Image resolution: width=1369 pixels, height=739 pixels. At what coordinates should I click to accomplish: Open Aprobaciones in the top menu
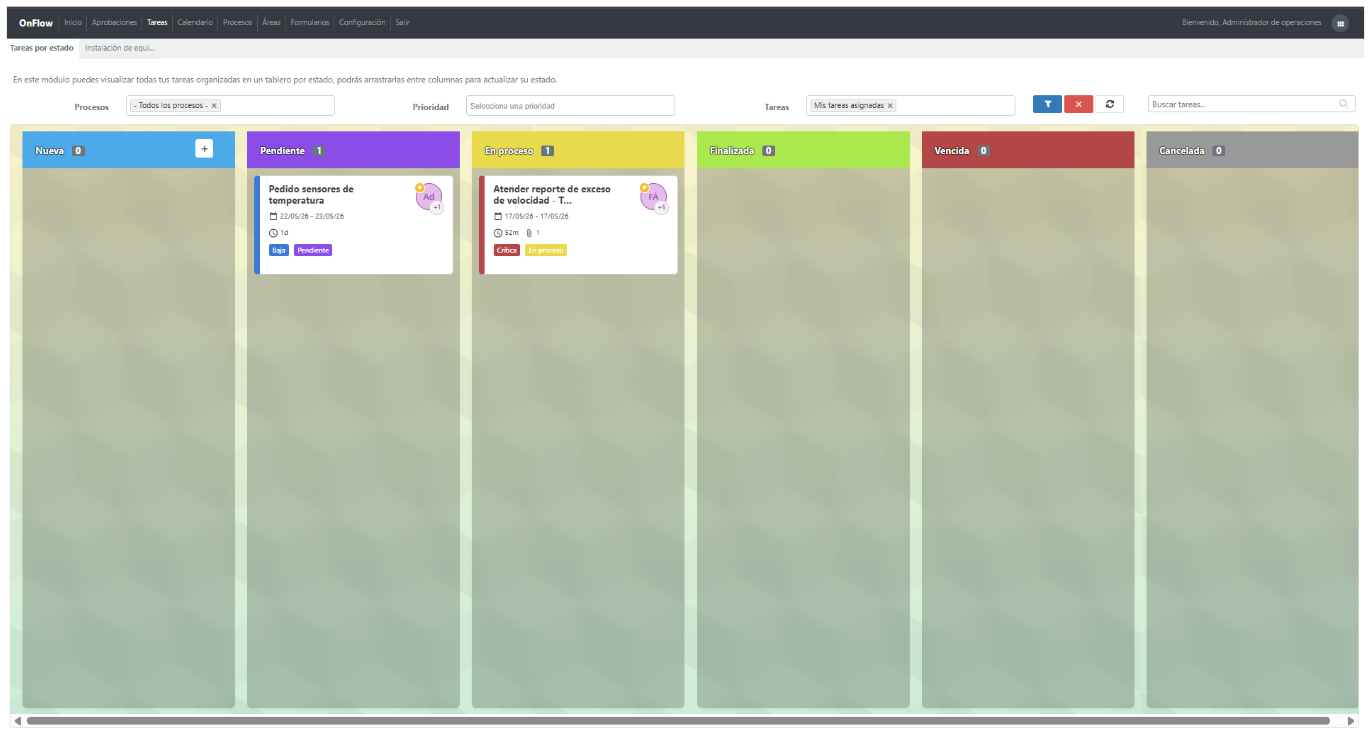(x=114, y=22)
